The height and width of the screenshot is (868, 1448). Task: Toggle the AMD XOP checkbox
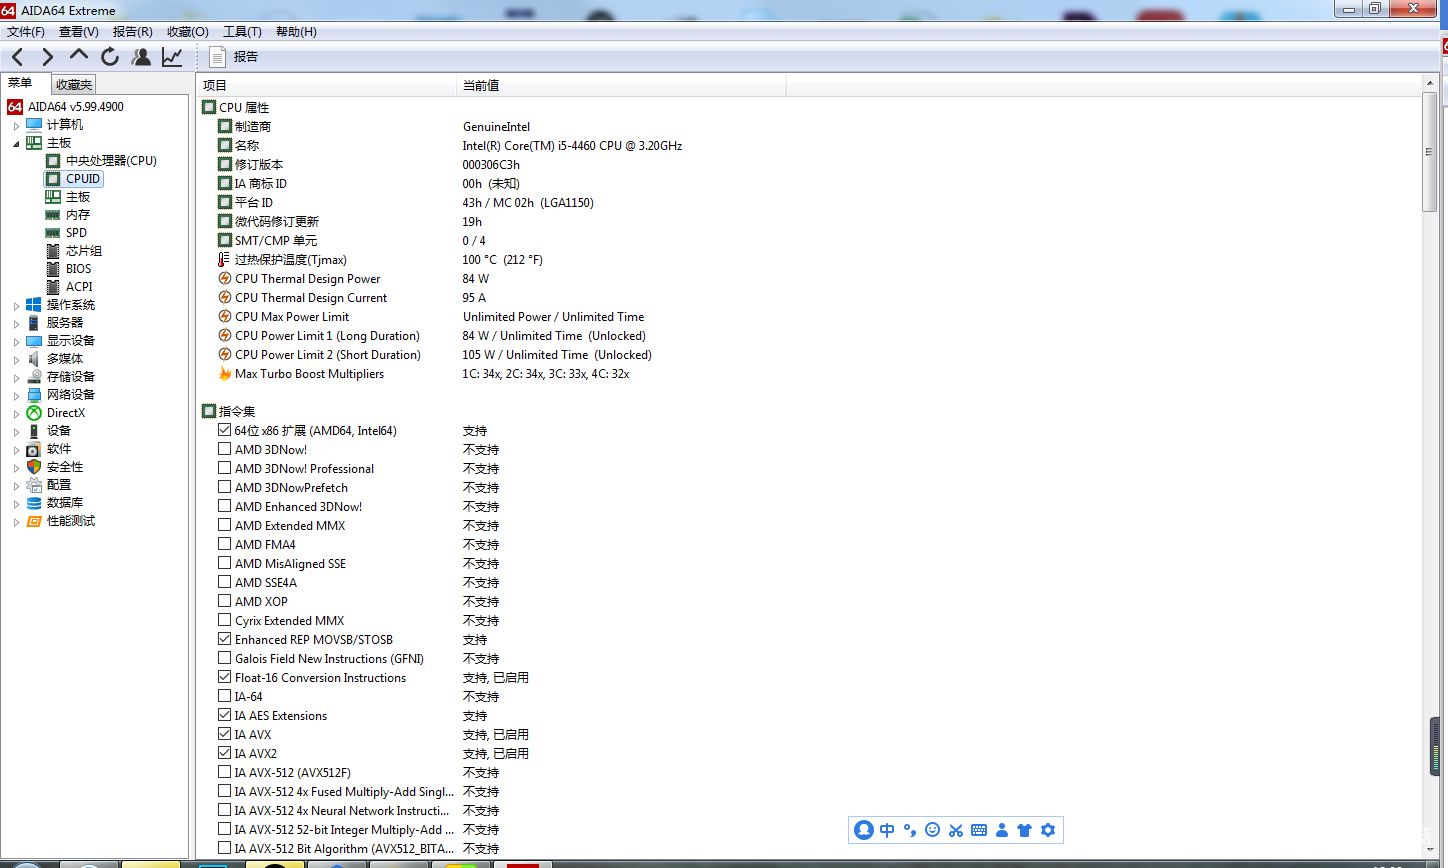coord(224,601)
